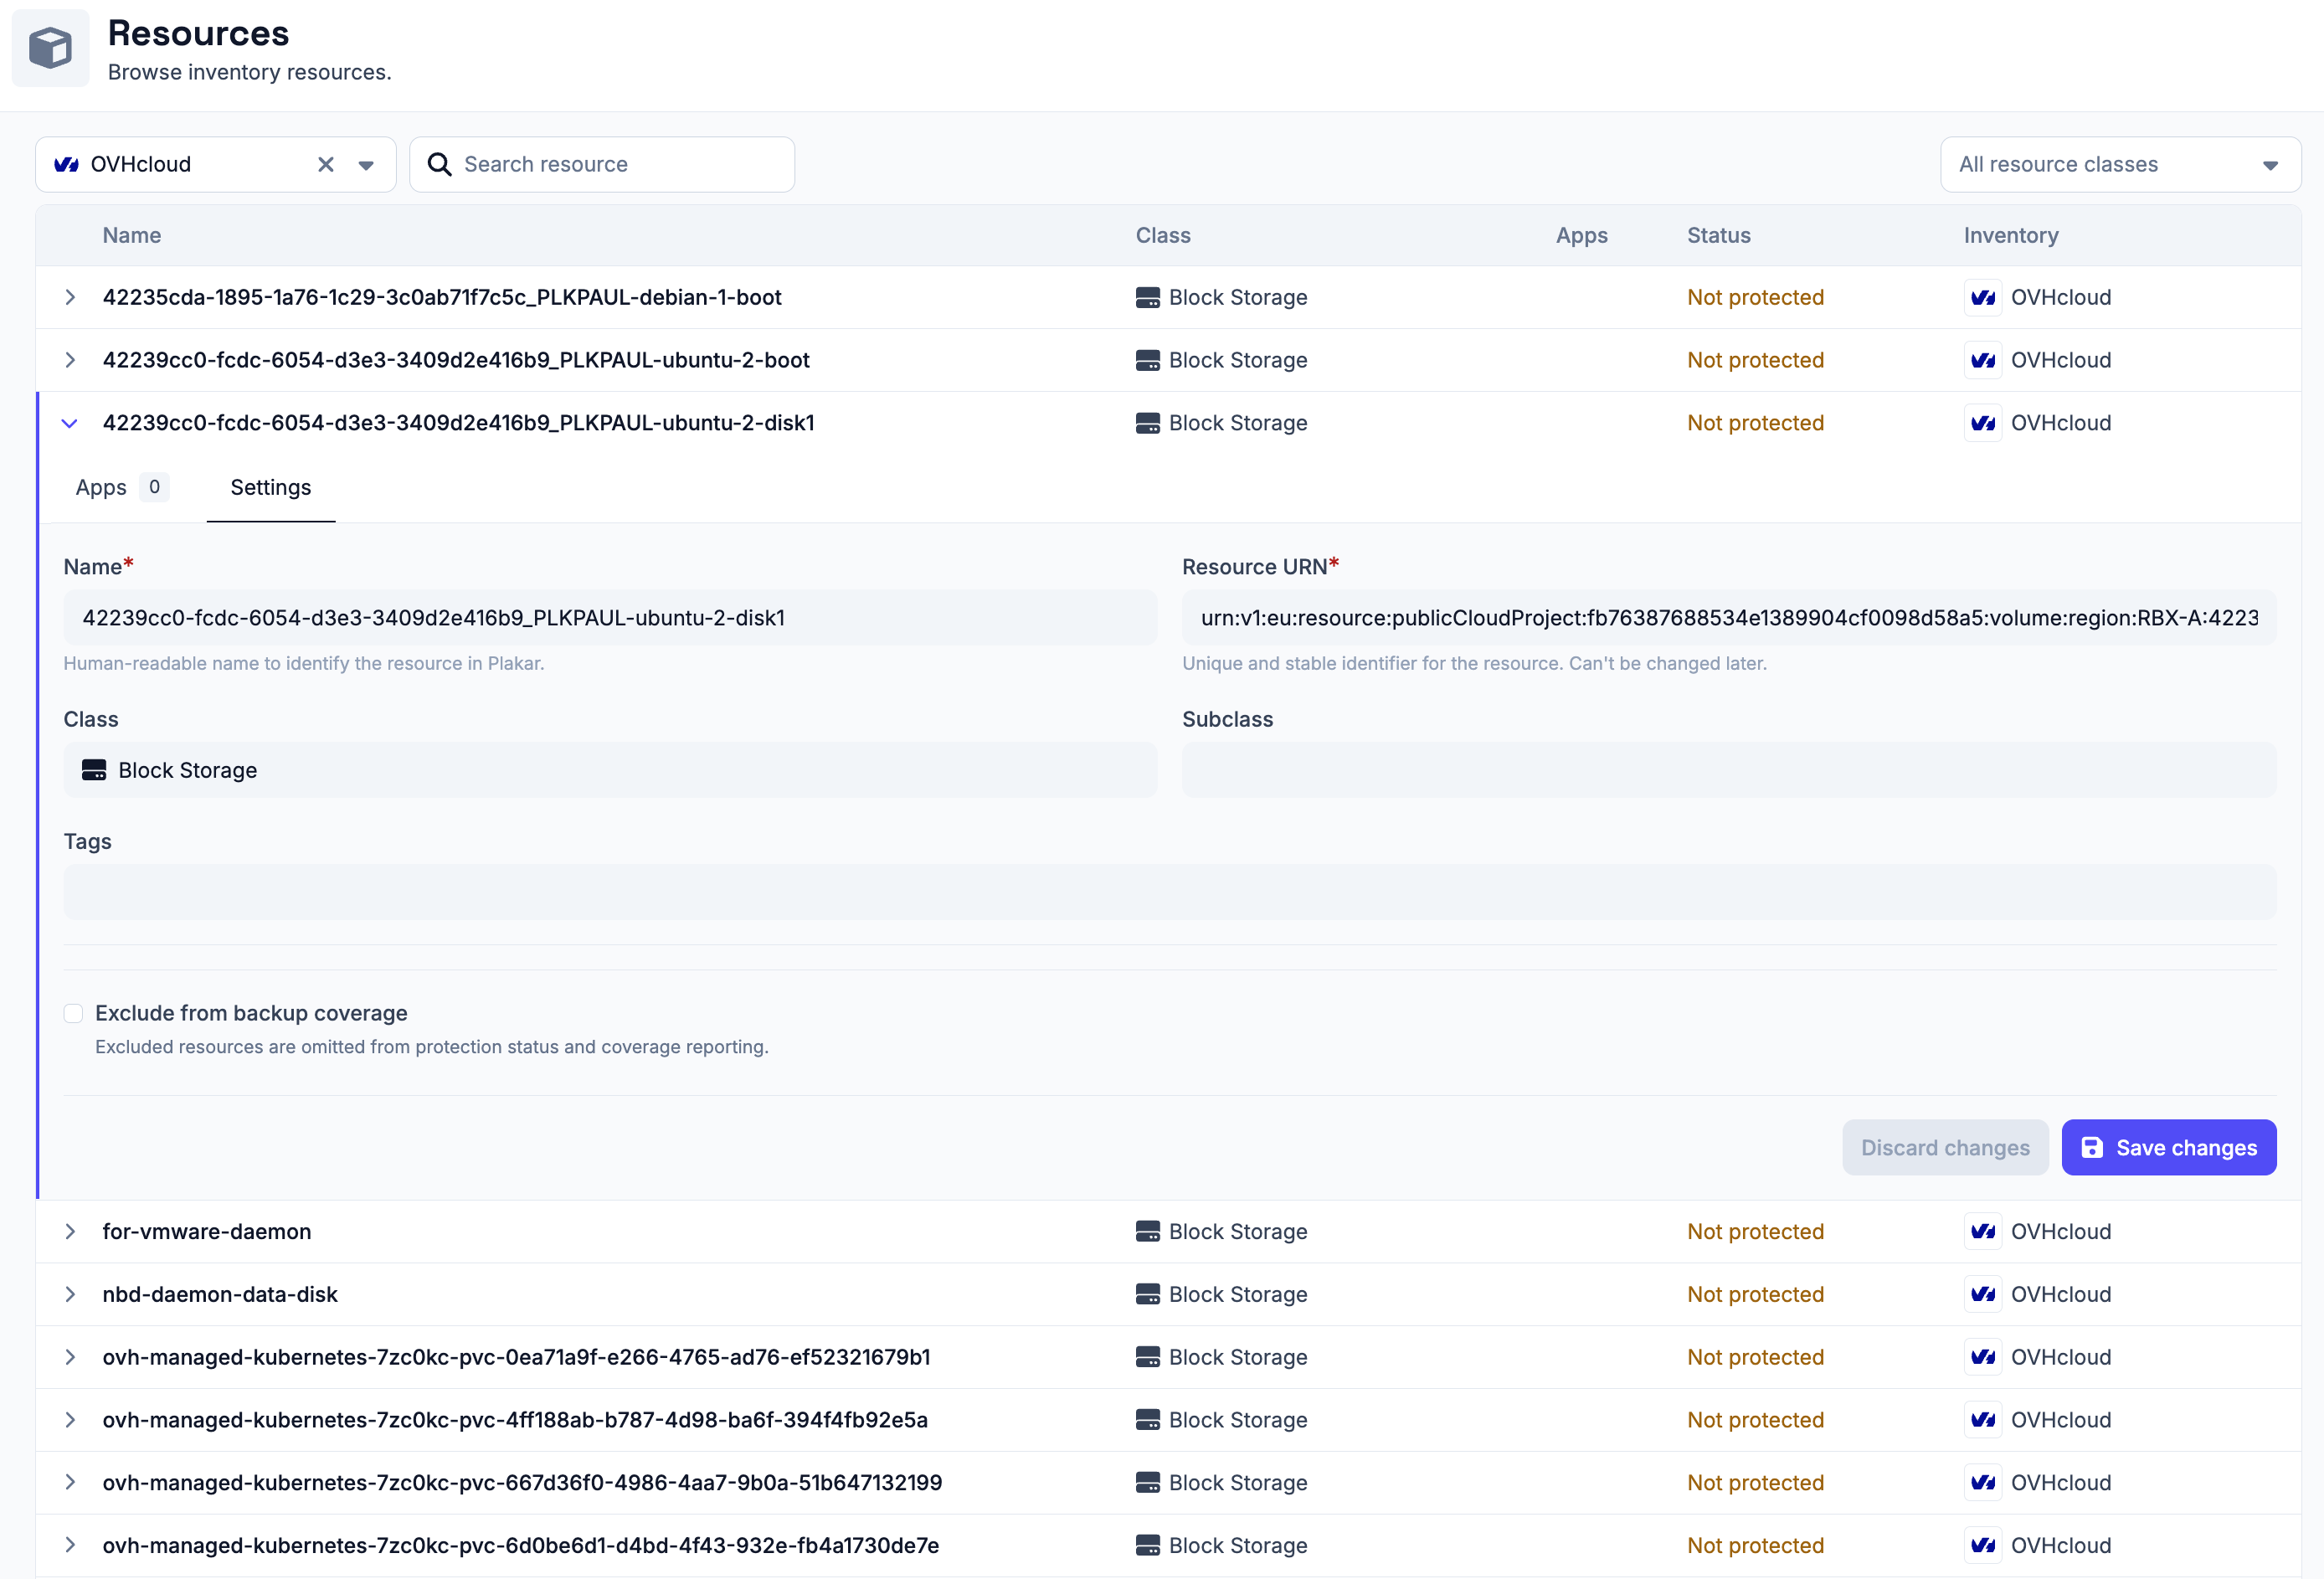2324x1579 pixels.
Task: Expand the pvc-6d0be6d1 row
Action: click(70, 1545)
